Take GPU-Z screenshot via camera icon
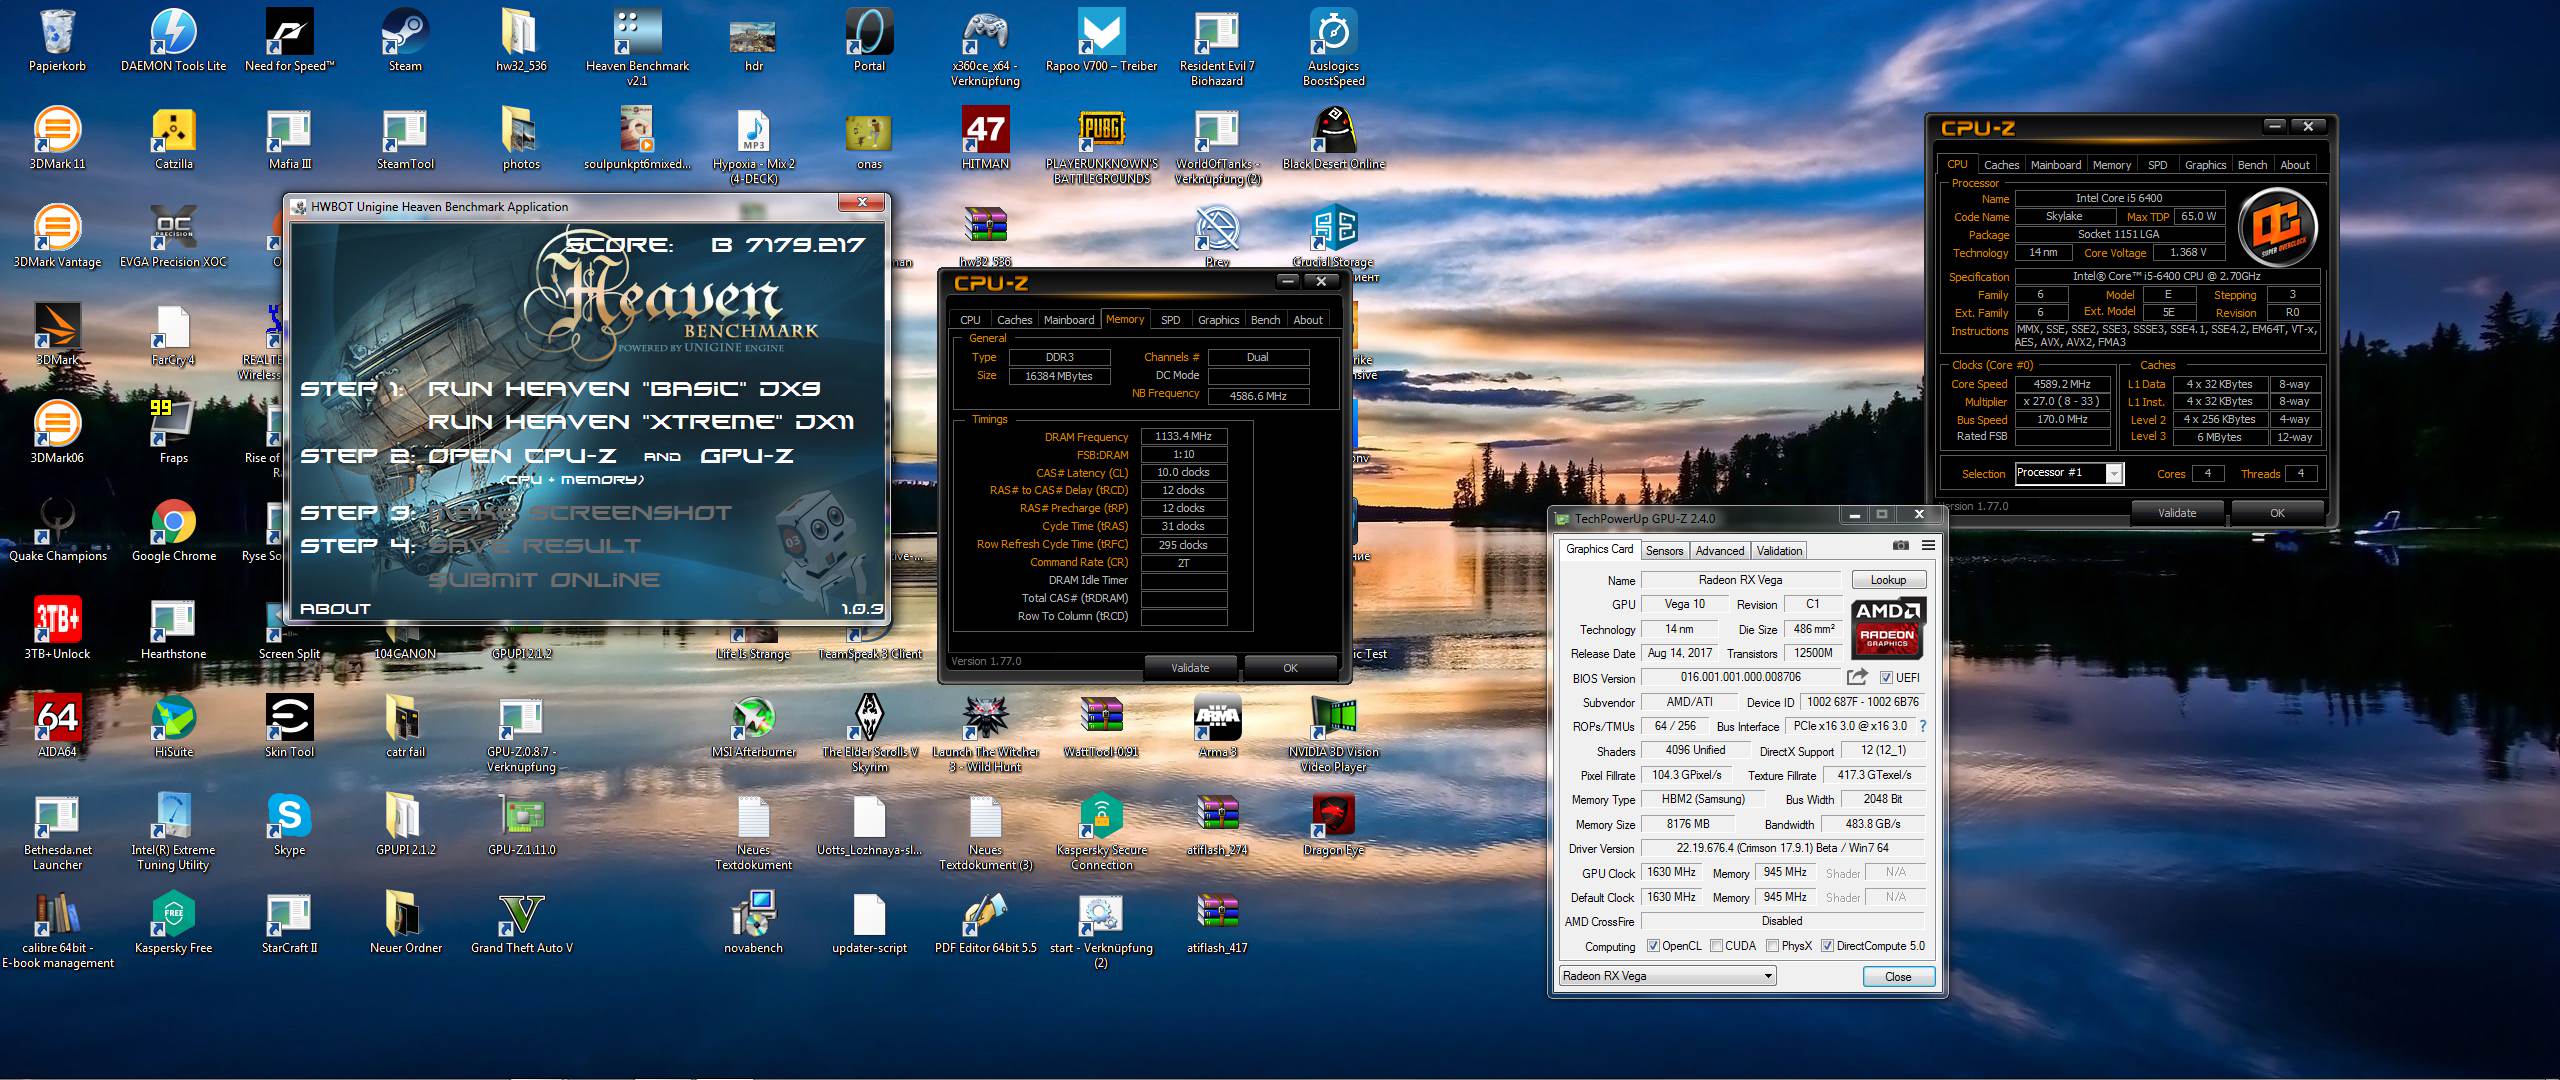Screen dimensions: 2560x1080 pyautogui.click(x=1900, y=546)
